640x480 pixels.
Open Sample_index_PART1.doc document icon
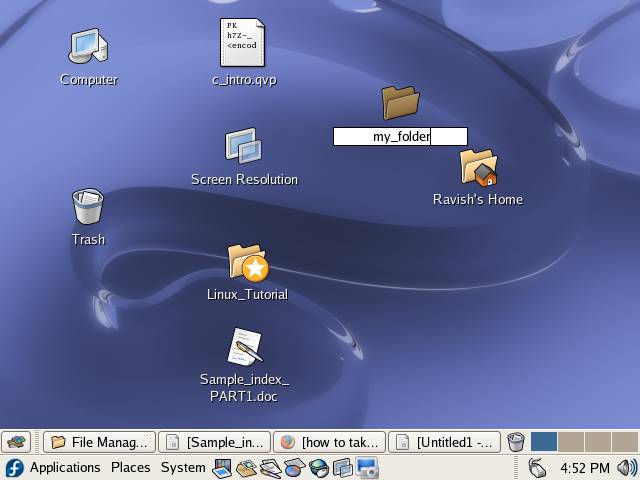245,347
